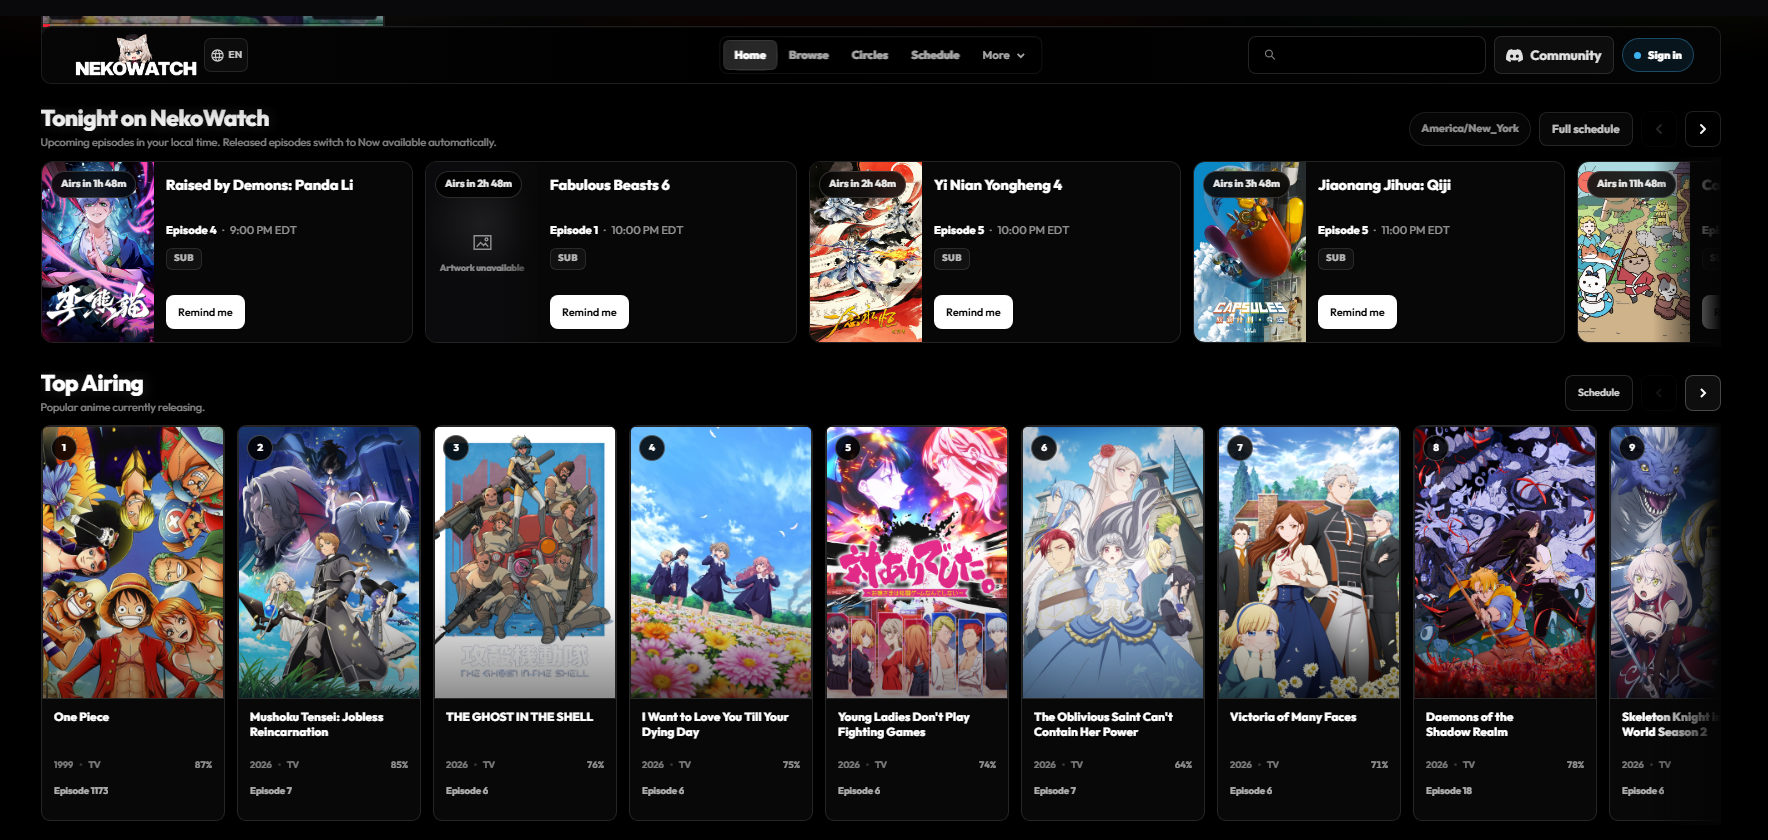Remind me for Yi Nian Yongheng 4
The width and height of the screenshot is (1768, 840).
(x=973, y=312)
